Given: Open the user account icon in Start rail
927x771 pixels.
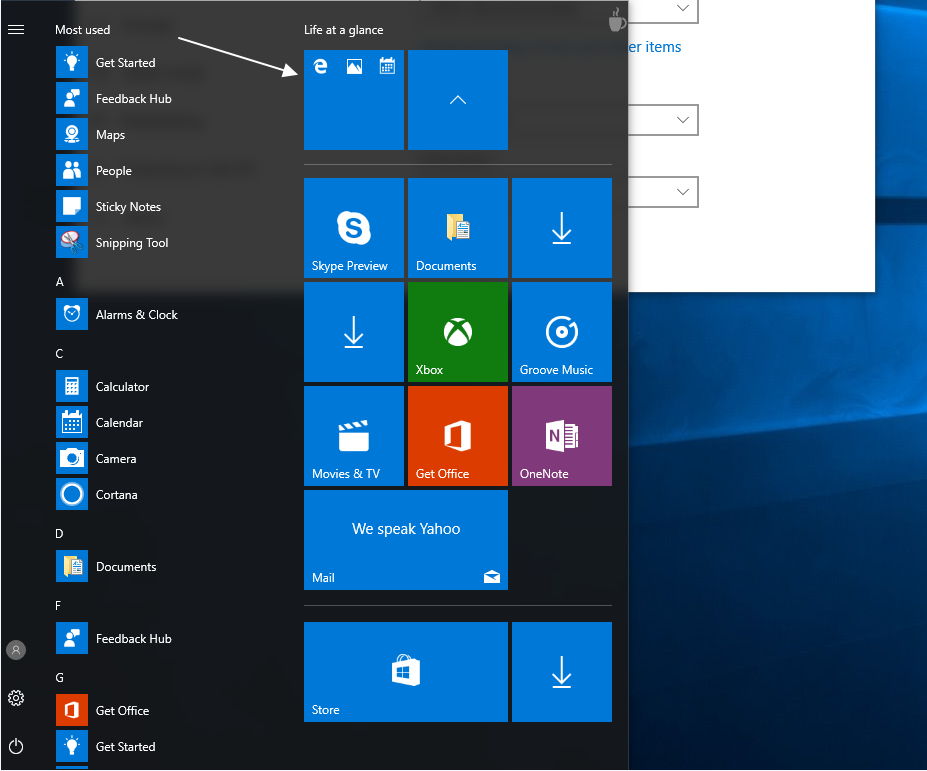Looking at the screenshot, I should coord(16,650).
